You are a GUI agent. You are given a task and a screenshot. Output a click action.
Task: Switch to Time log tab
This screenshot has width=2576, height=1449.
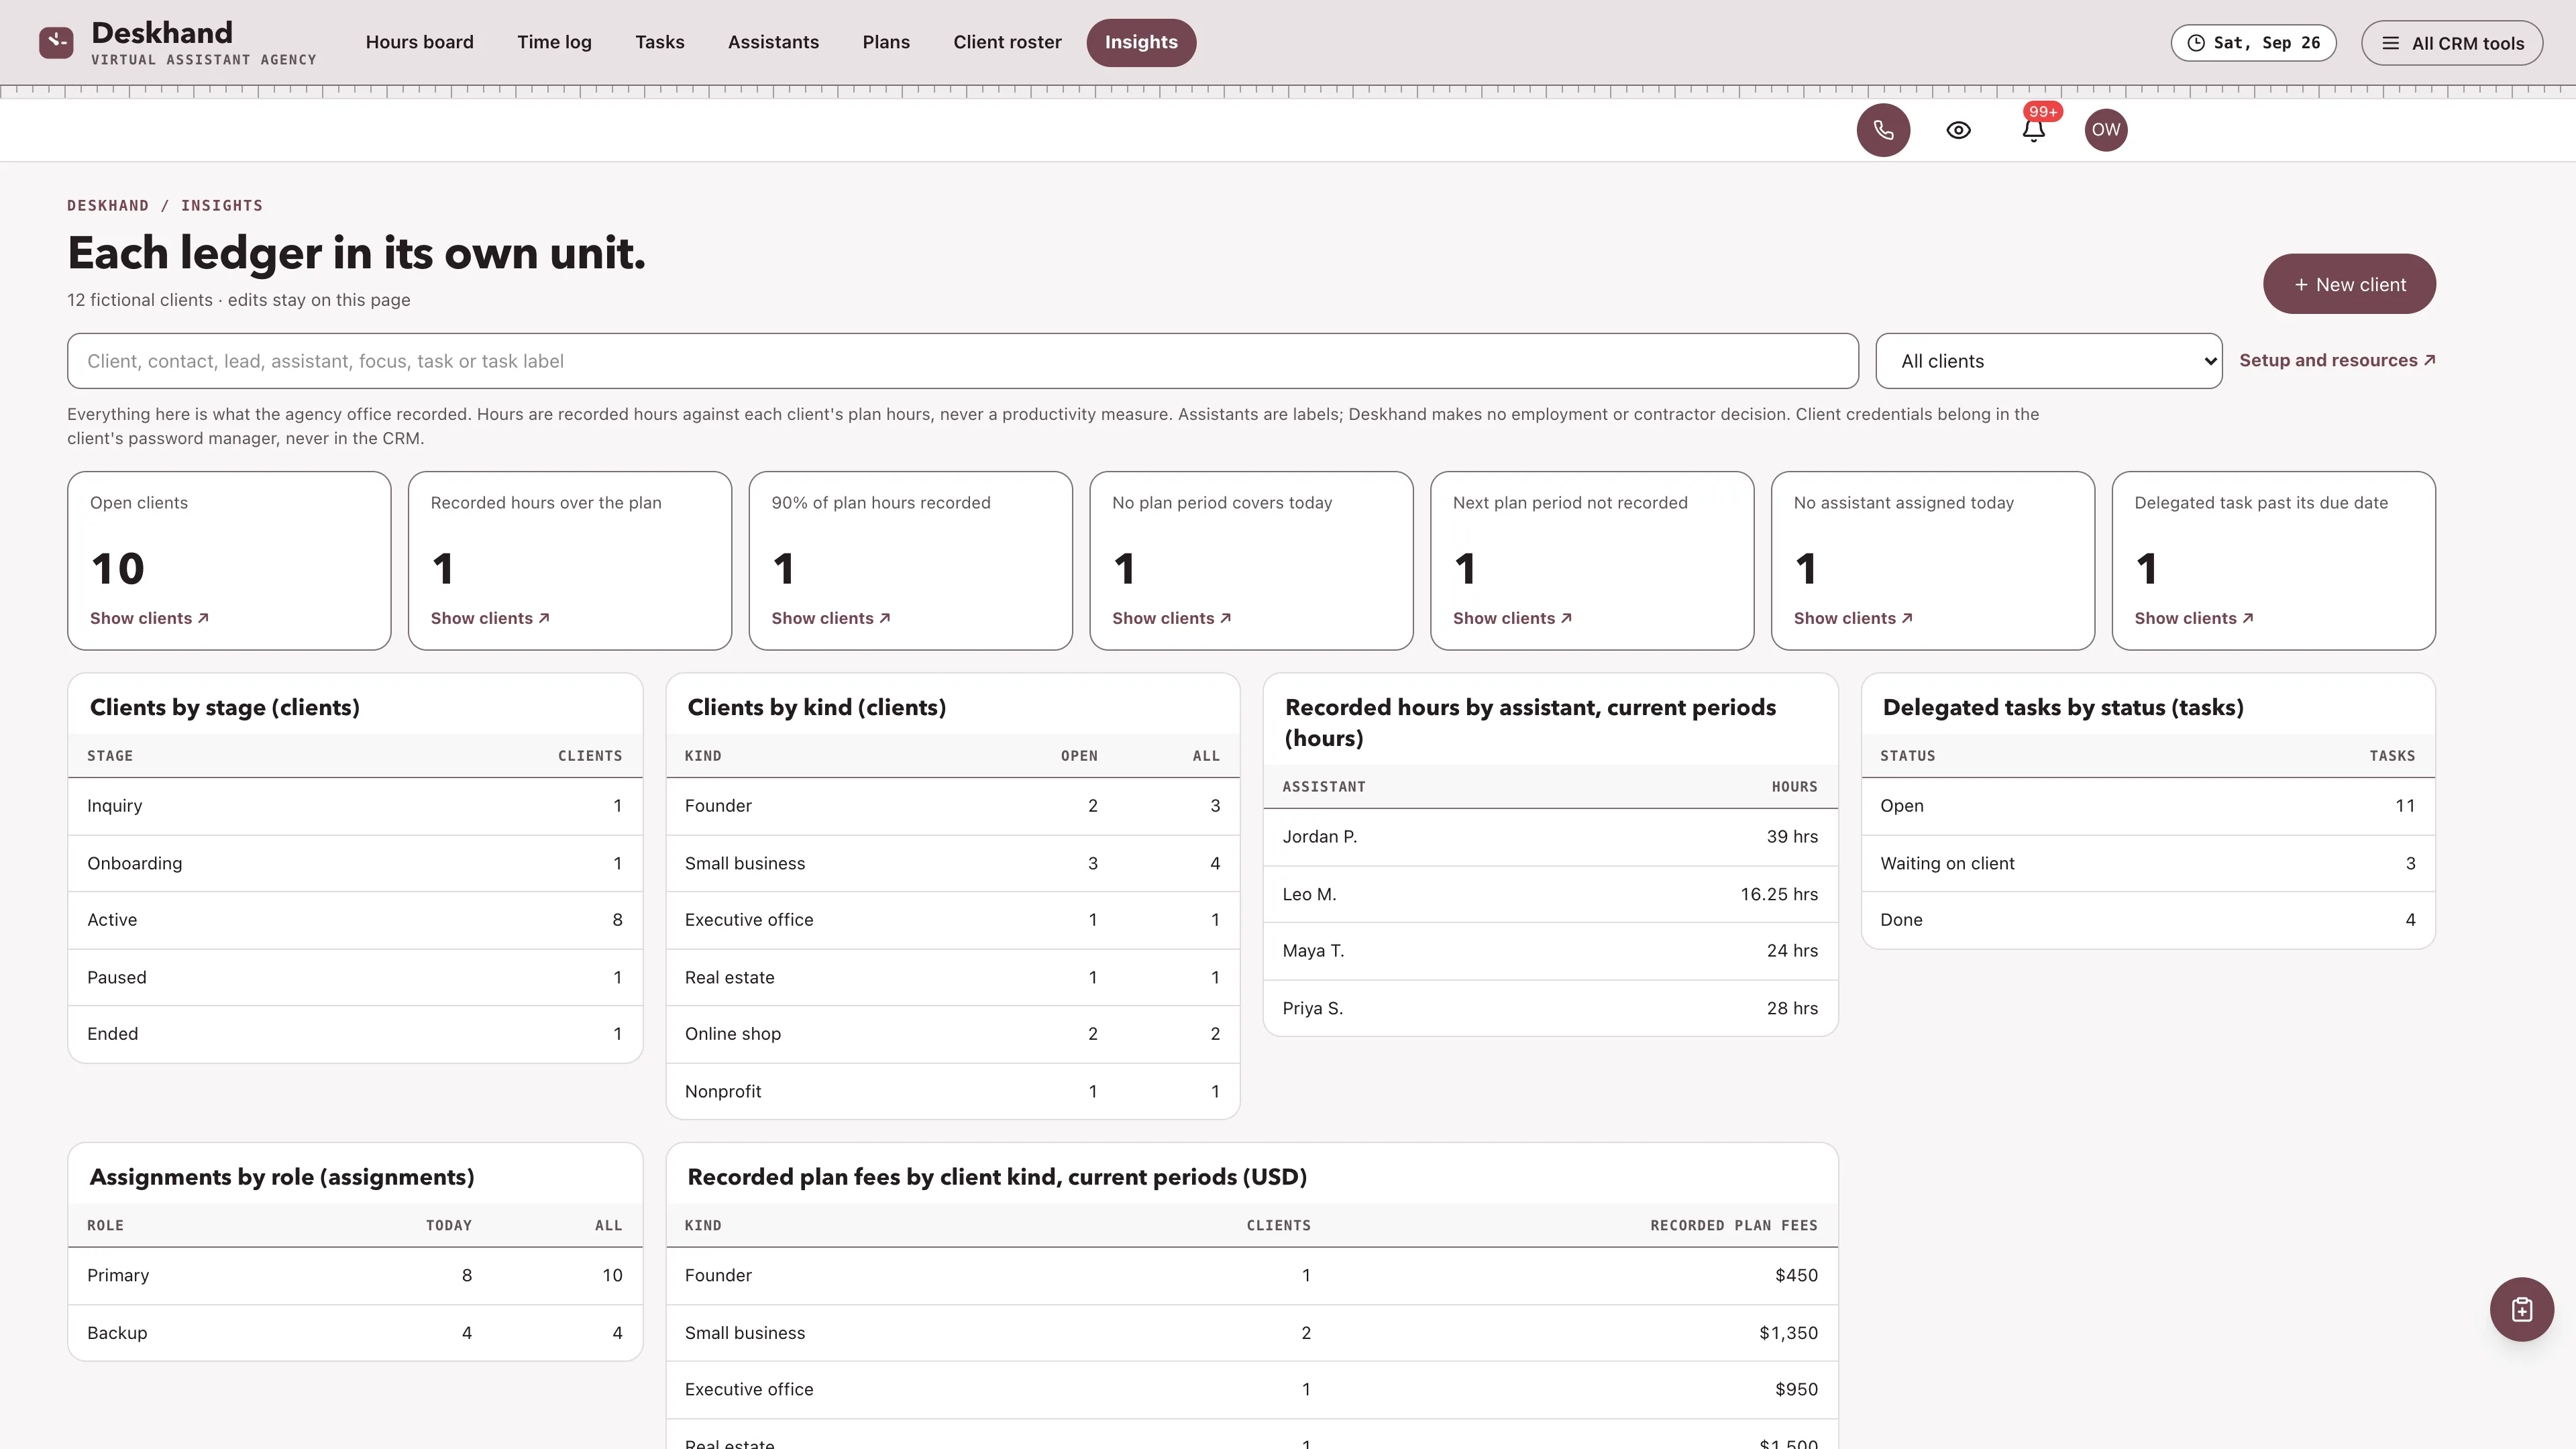point(554,42)
